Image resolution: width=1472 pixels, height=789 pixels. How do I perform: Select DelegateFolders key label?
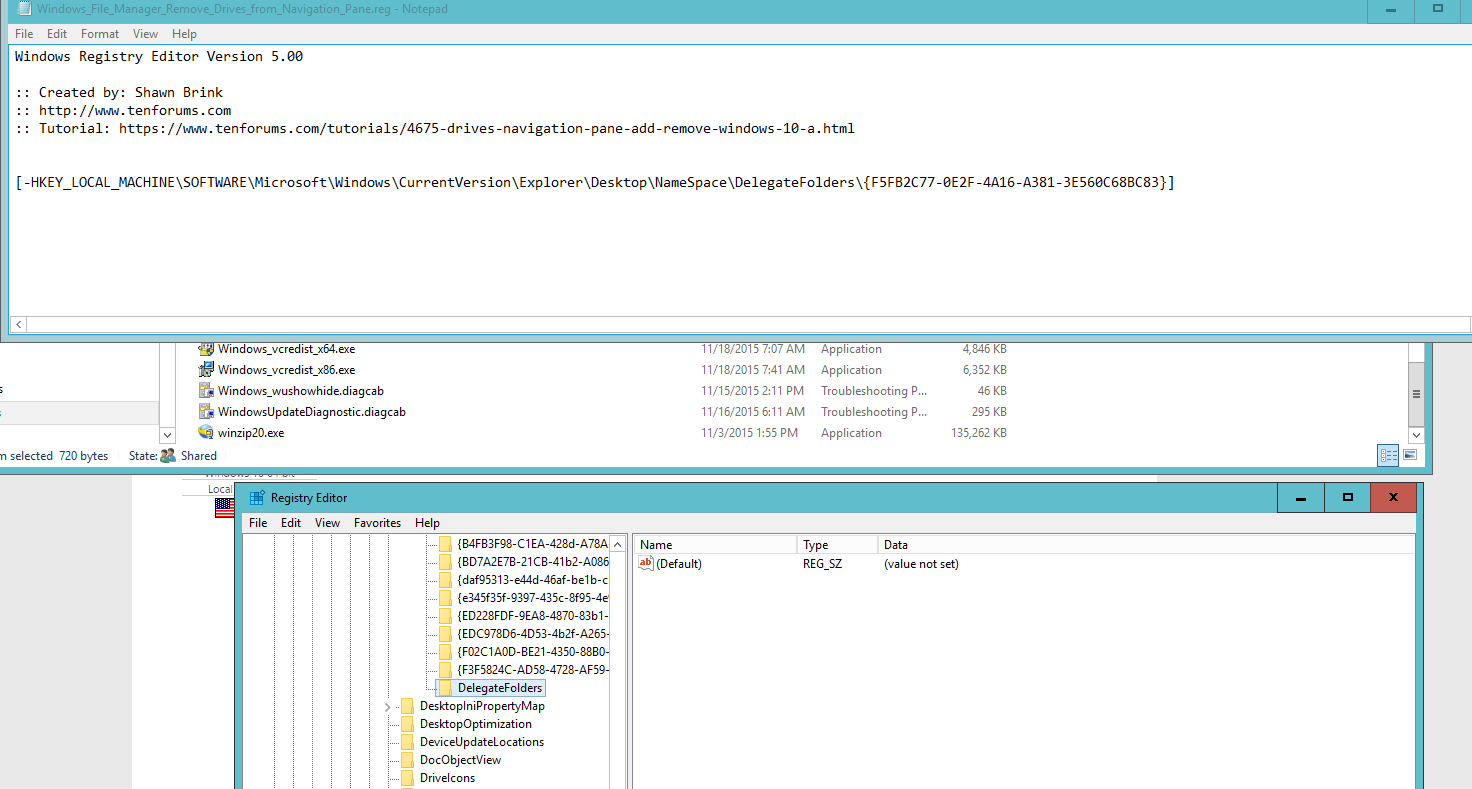click(x=500, y=688)
